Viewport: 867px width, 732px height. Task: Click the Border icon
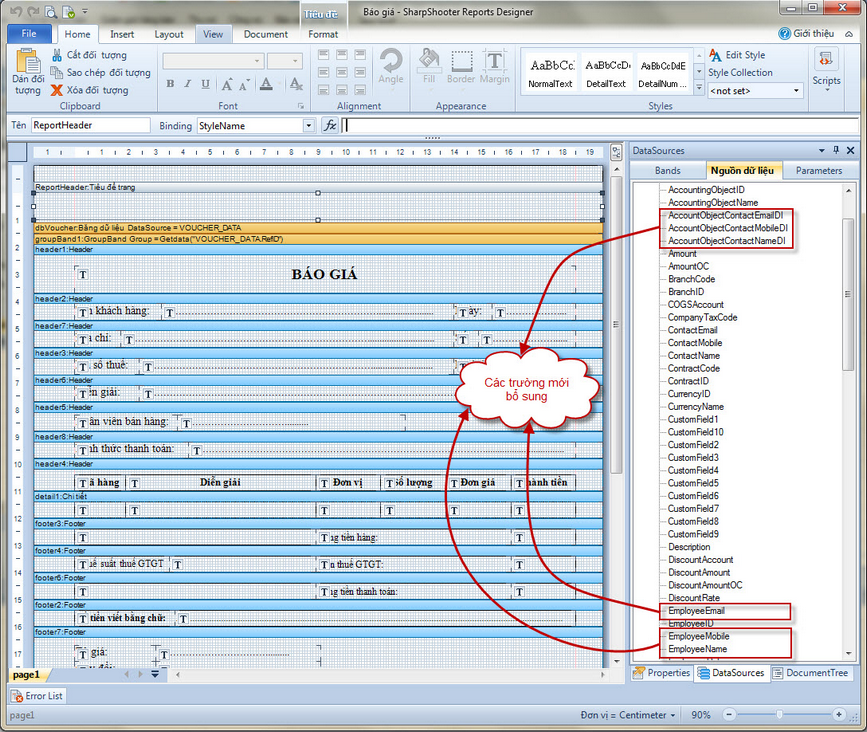(461, 61)
